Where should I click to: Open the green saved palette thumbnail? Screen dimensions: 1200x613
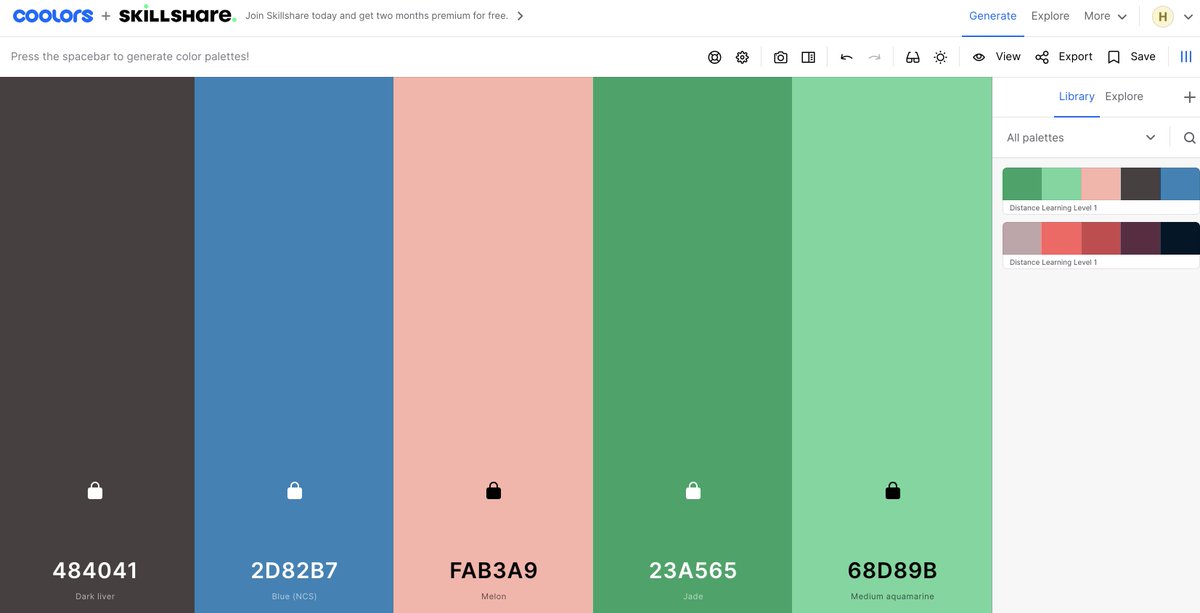coord(1101,184)
